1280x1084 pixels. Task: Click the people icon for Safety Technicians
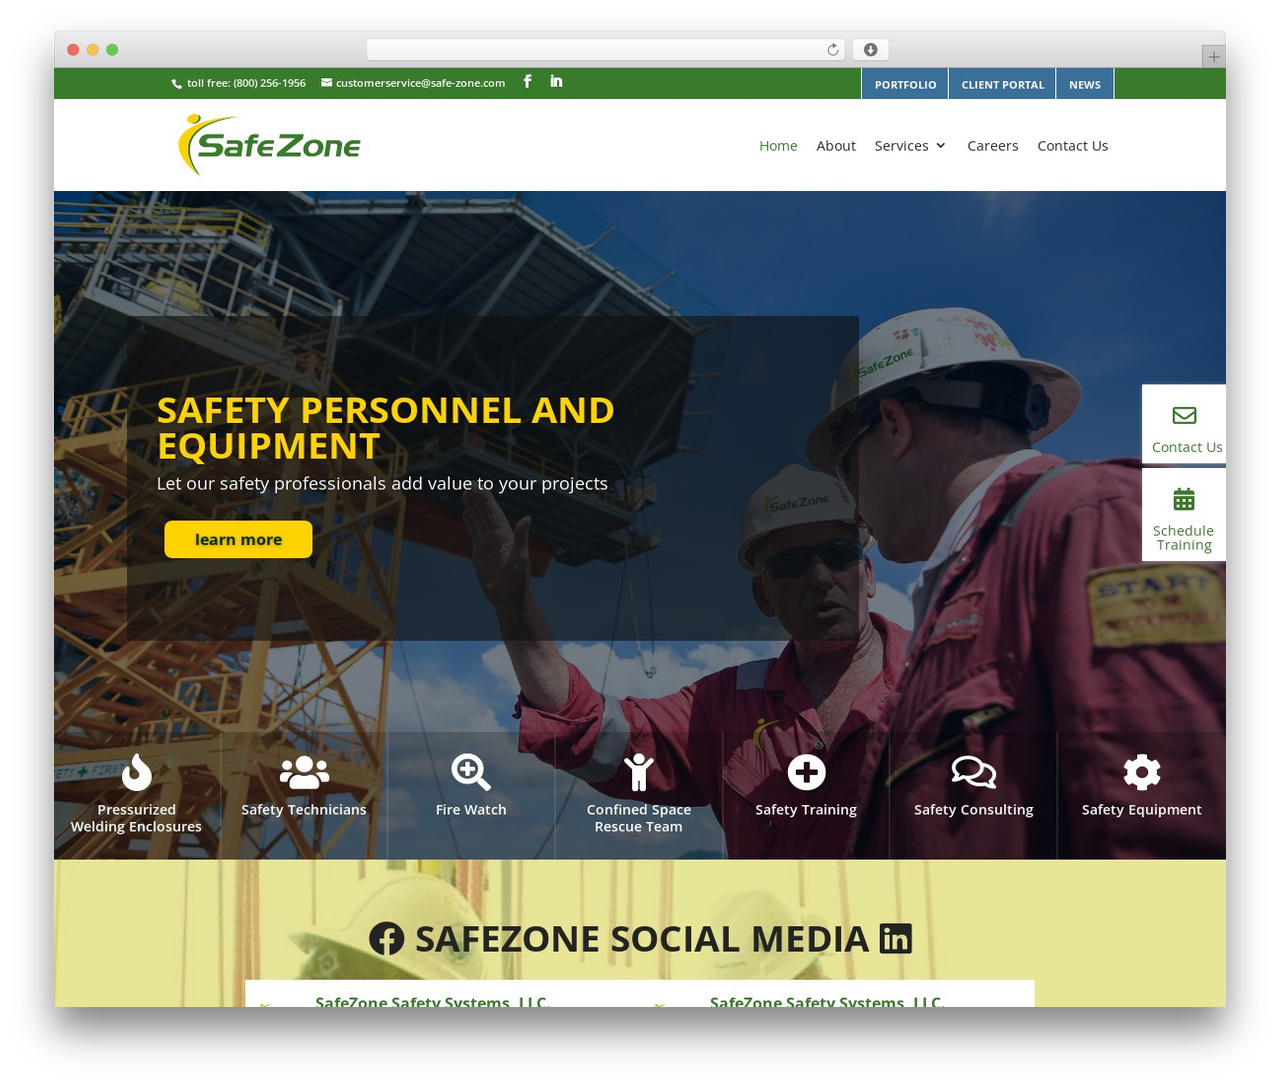click(304, 772)
